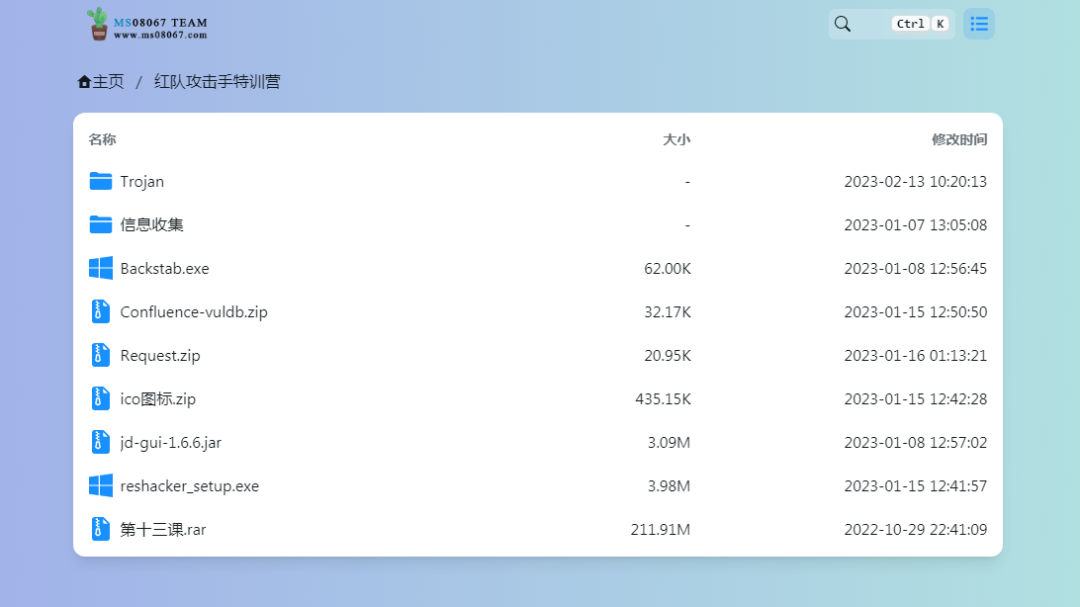
Task: Sort by 修改时间 column header
Action: pos(959,139)
